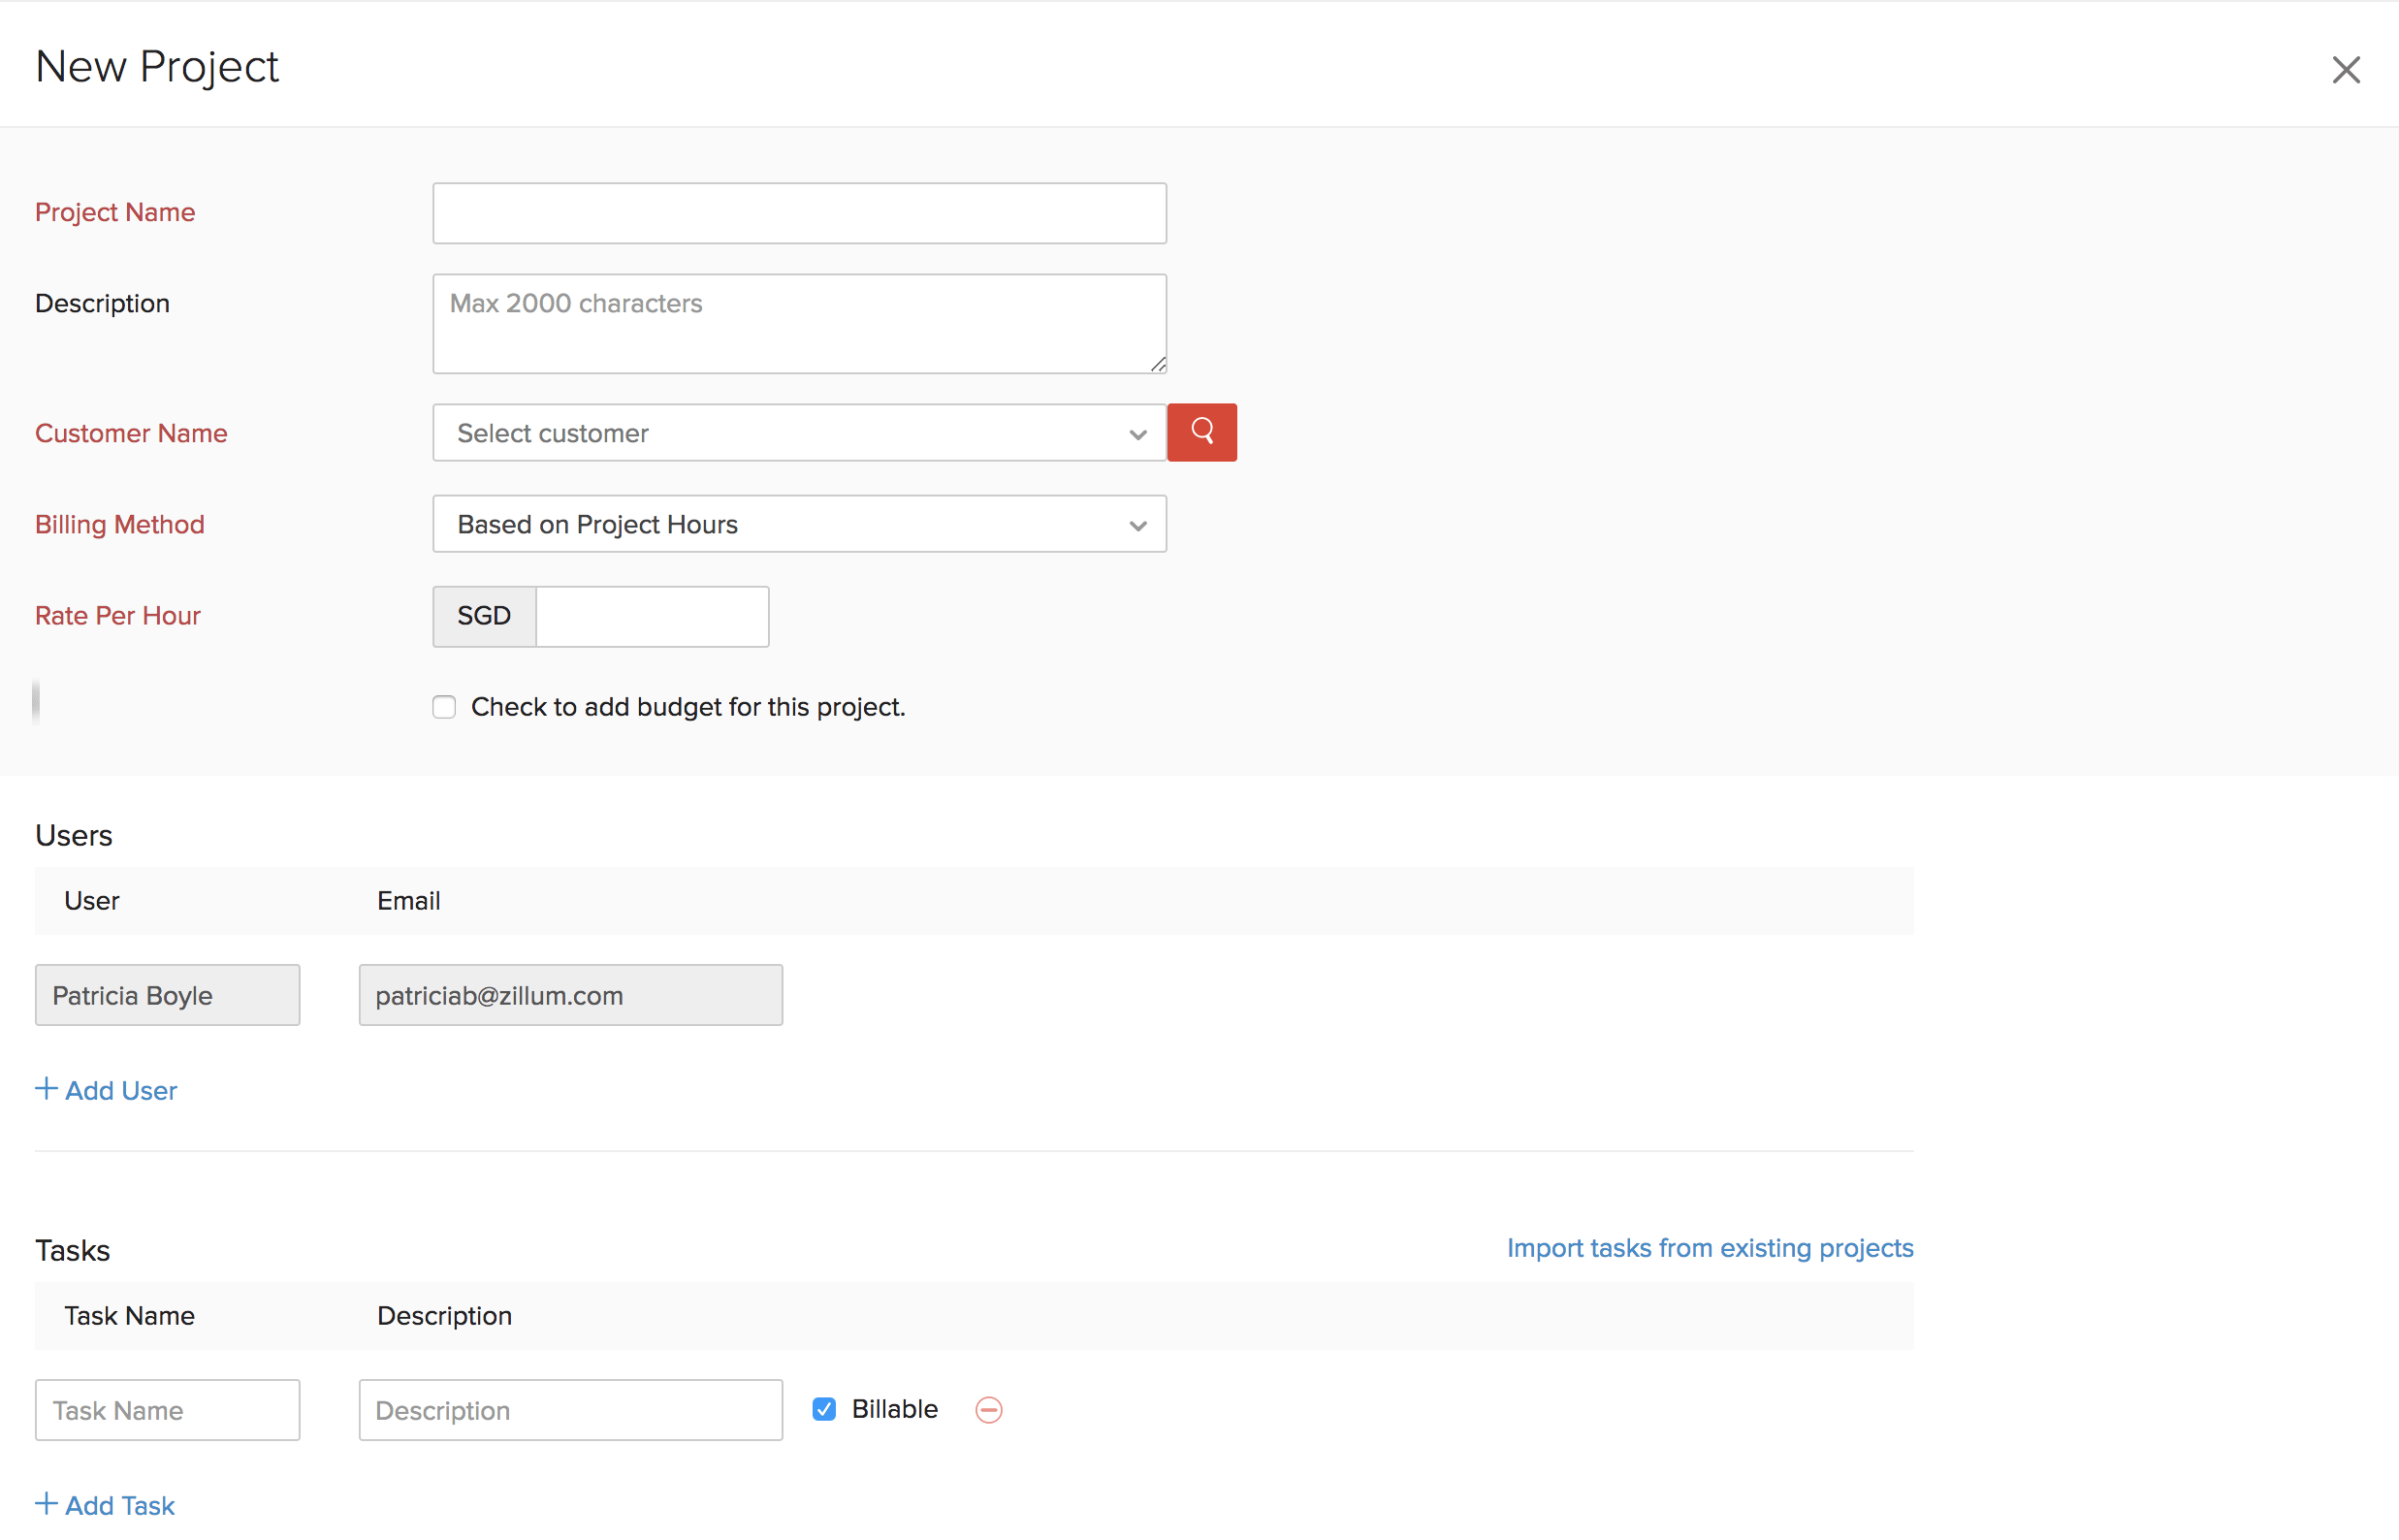The height and width of the screenshot is (1540, 2399).
Task: Focus the Project Name field
Action: click(798, 213)
